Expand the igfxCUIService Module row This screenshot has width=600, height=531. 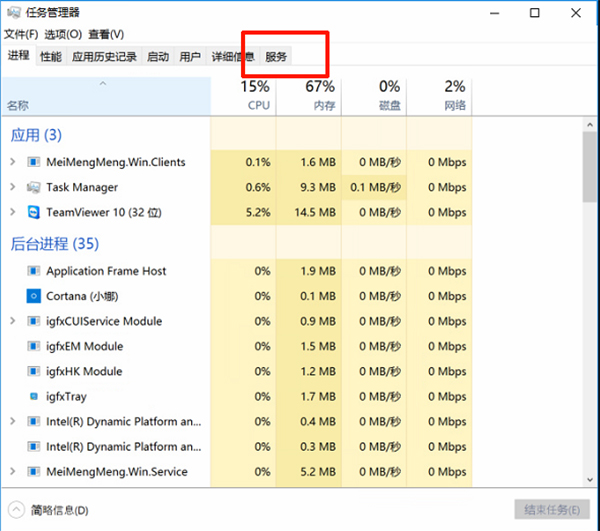pyautogui.click(x=13, y=321)
